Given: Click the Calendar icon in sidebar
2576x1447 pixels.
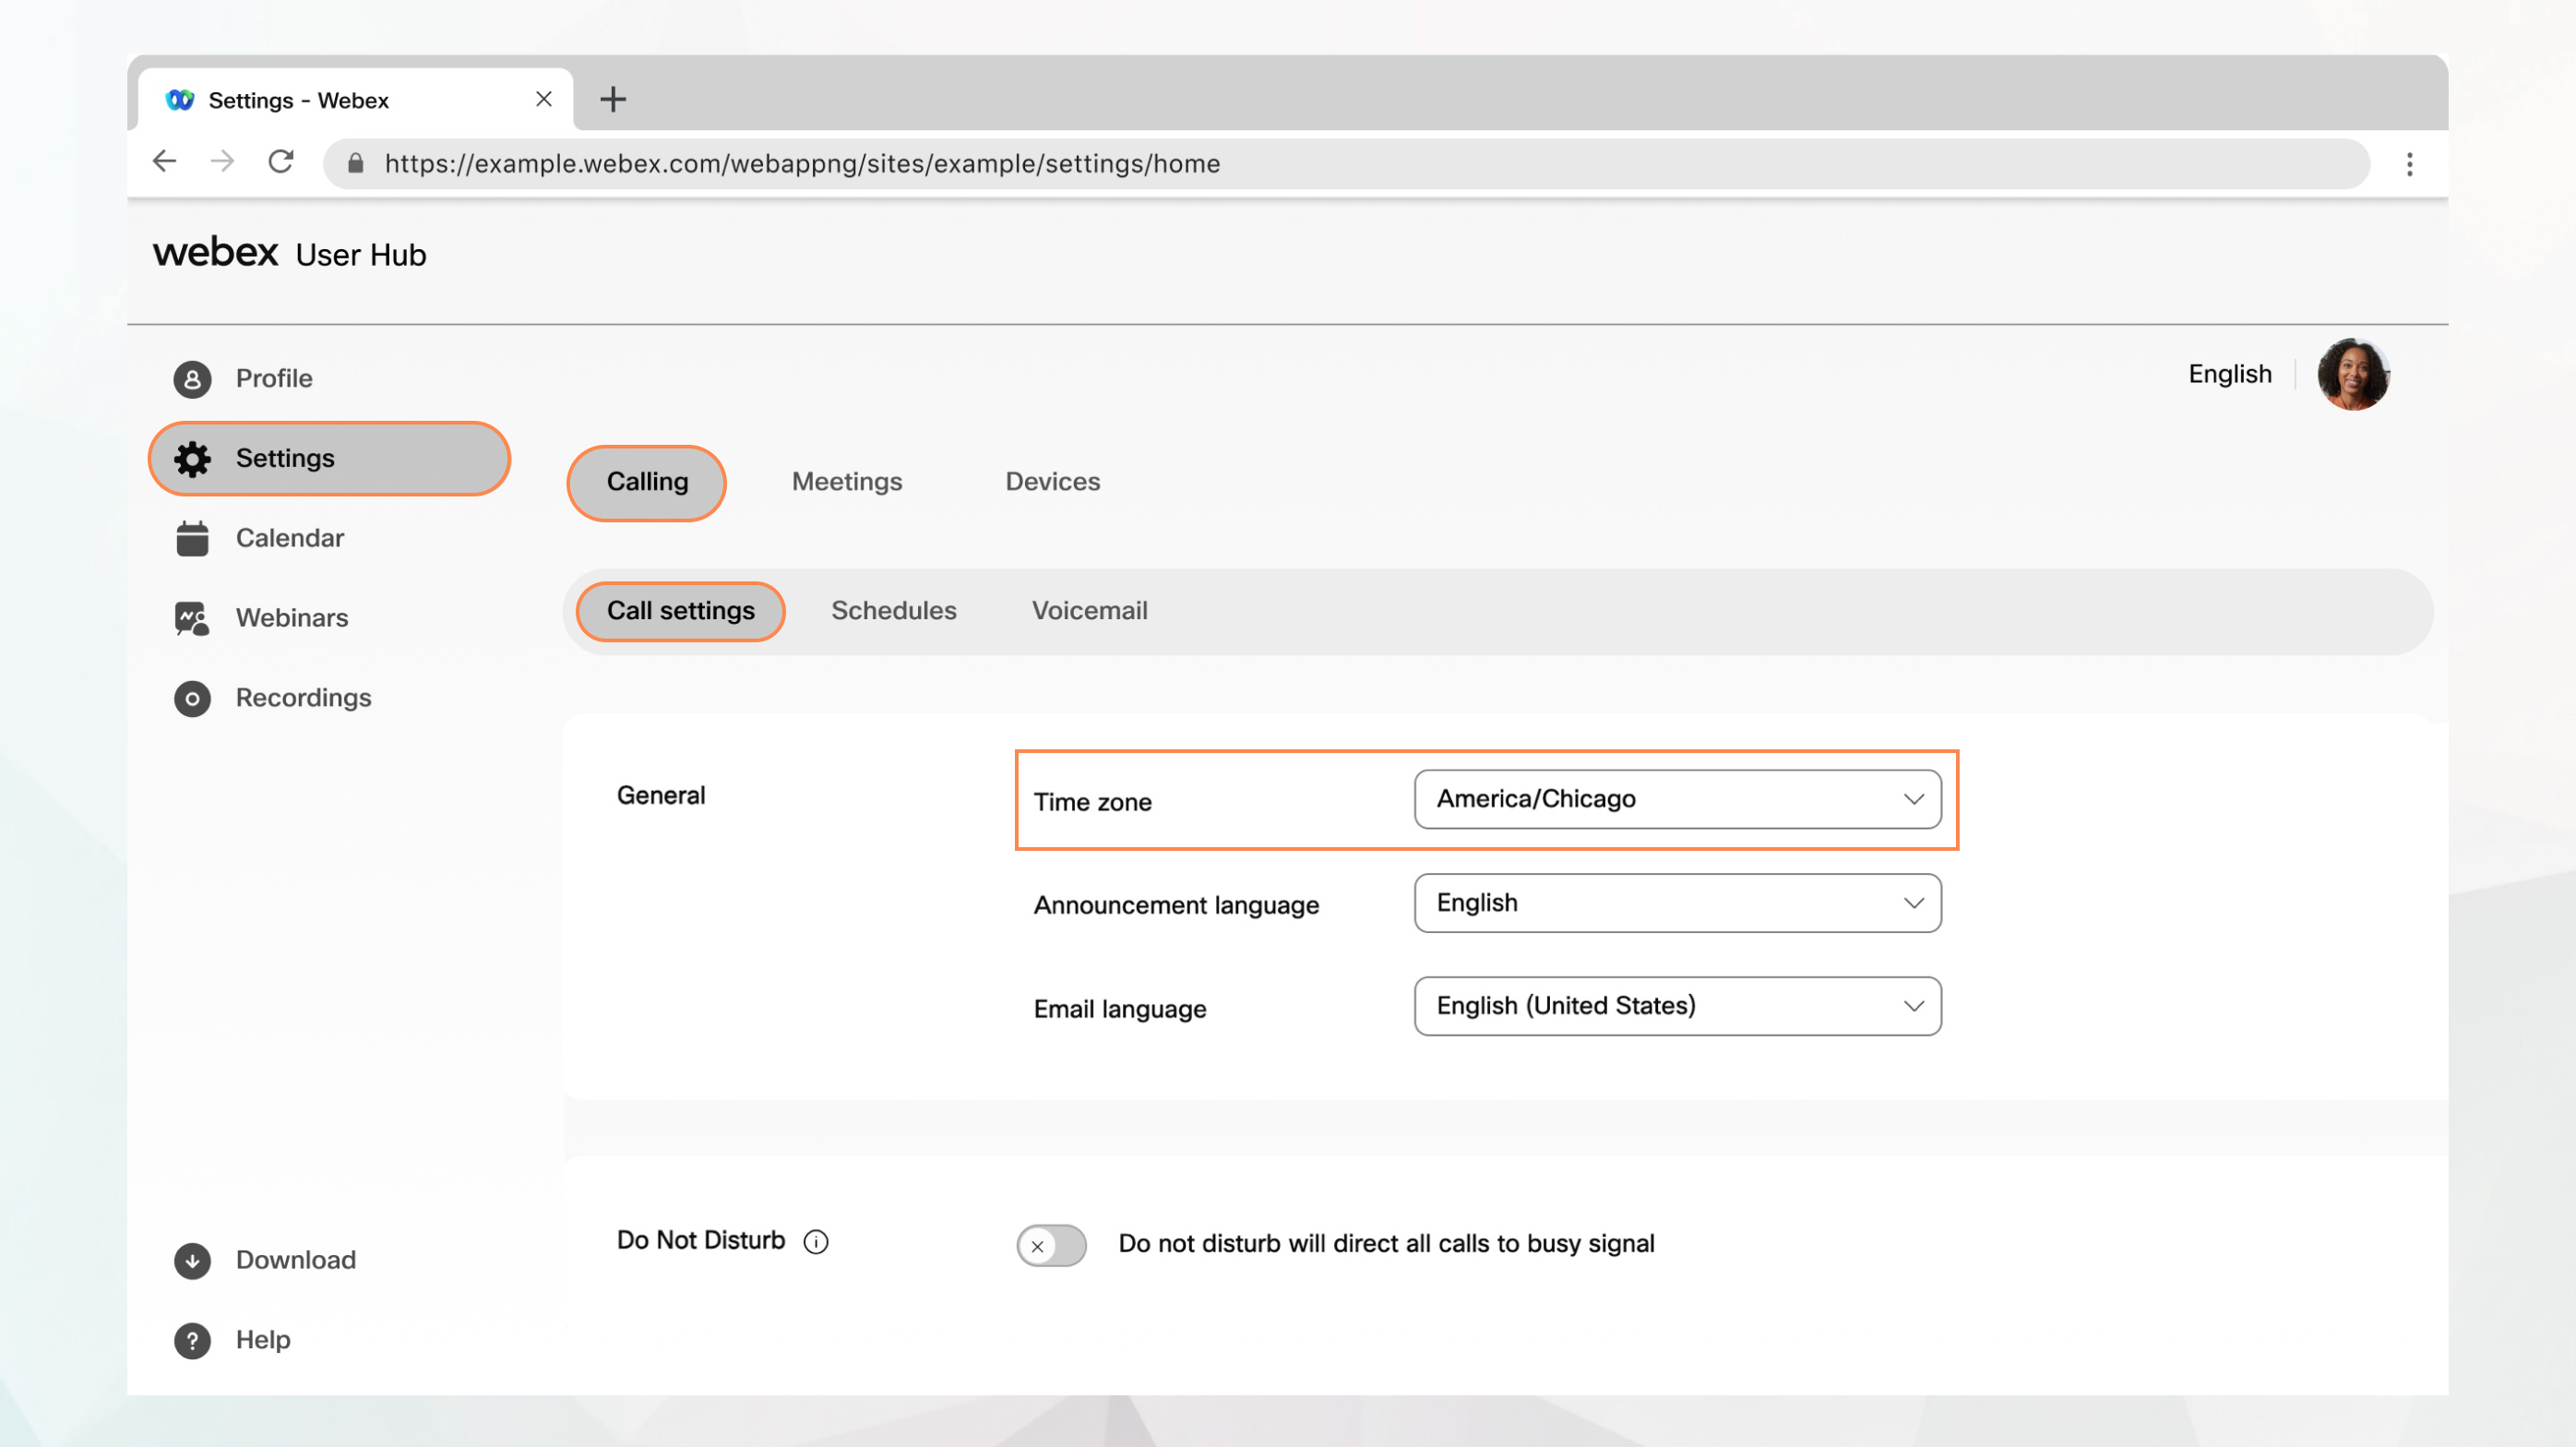Looking at the screenshot, I should (191, 538).
